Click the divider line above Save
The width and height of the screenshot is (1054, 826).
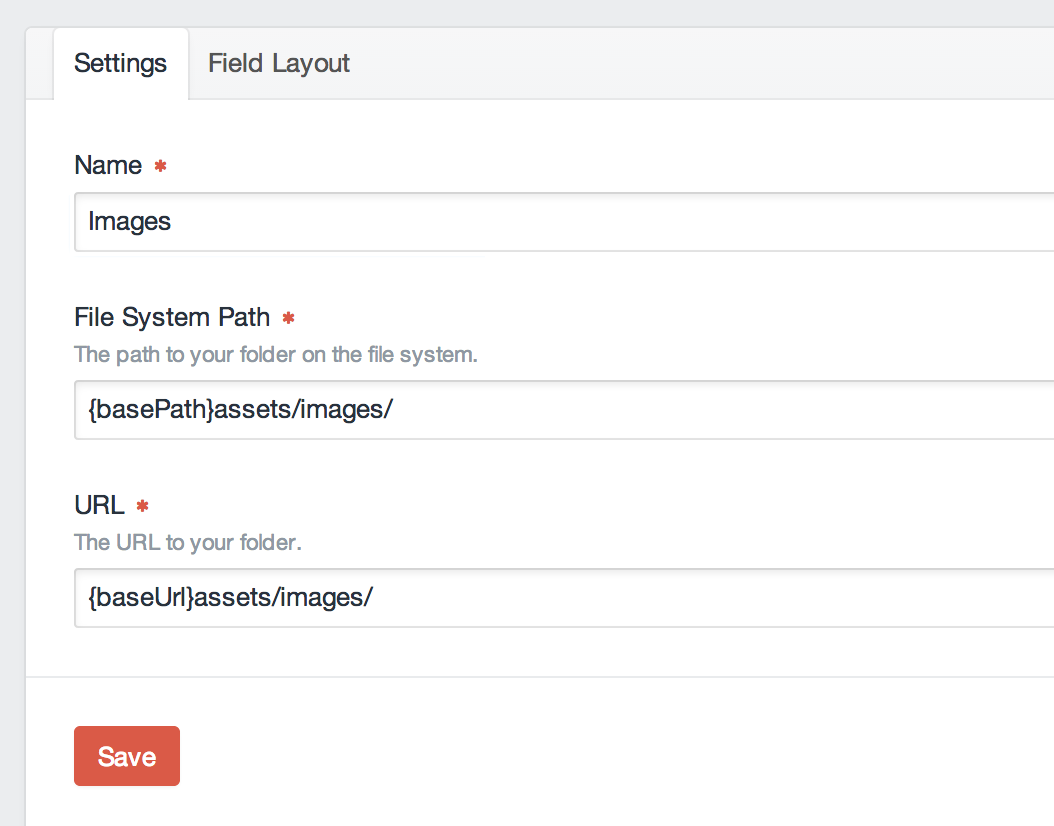[540, 677]
